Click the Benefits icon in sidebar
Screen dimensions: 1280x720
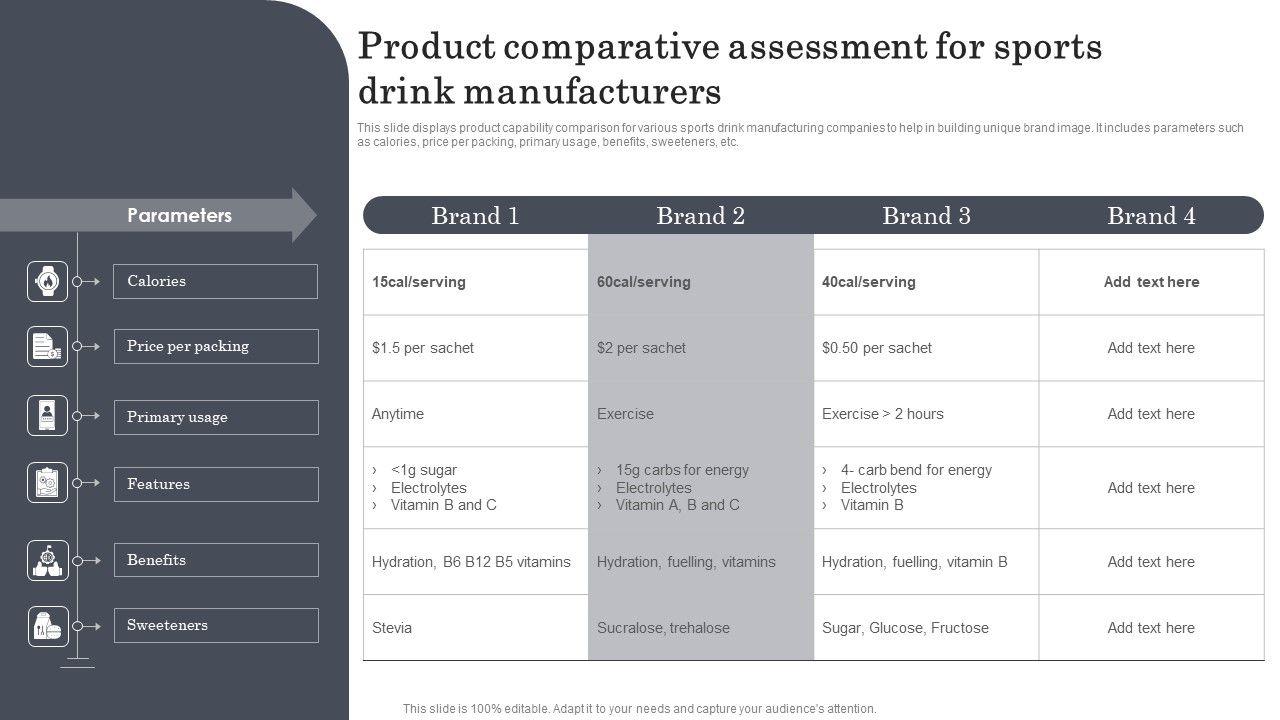[x=47, y=561]
